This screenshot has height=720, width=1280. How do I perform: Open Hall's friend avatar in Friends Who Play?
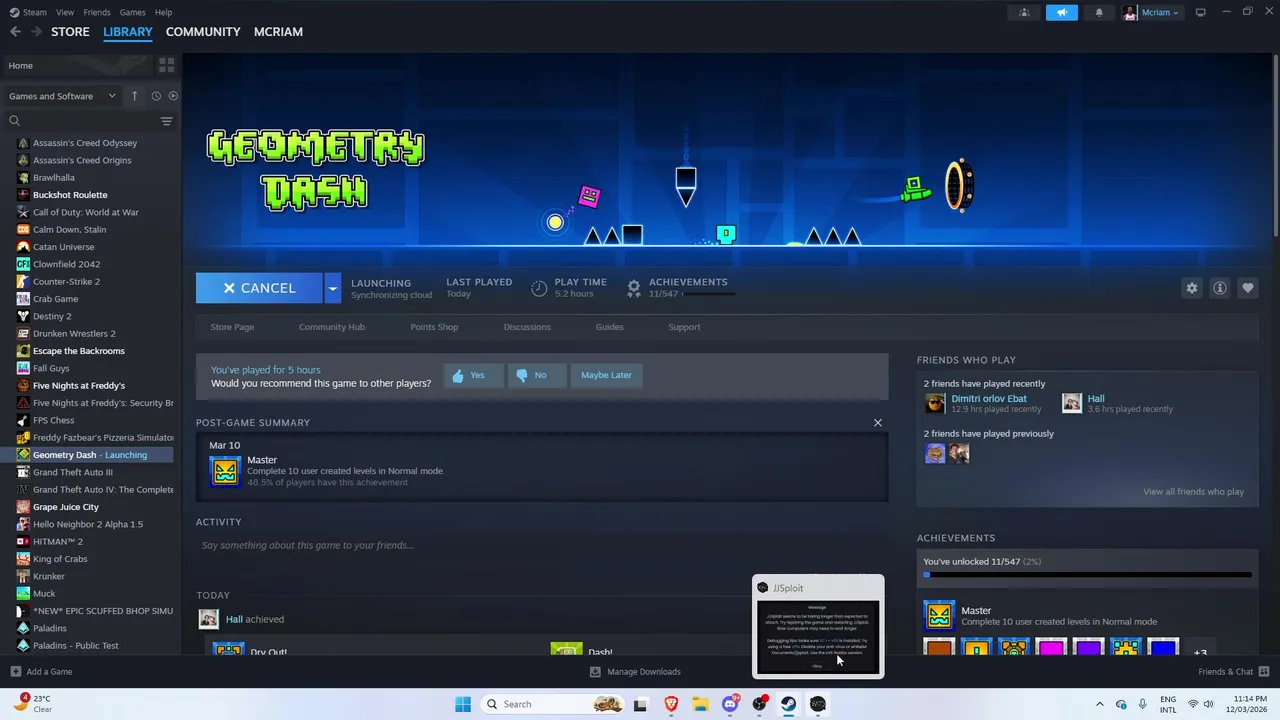[1072, 403]
